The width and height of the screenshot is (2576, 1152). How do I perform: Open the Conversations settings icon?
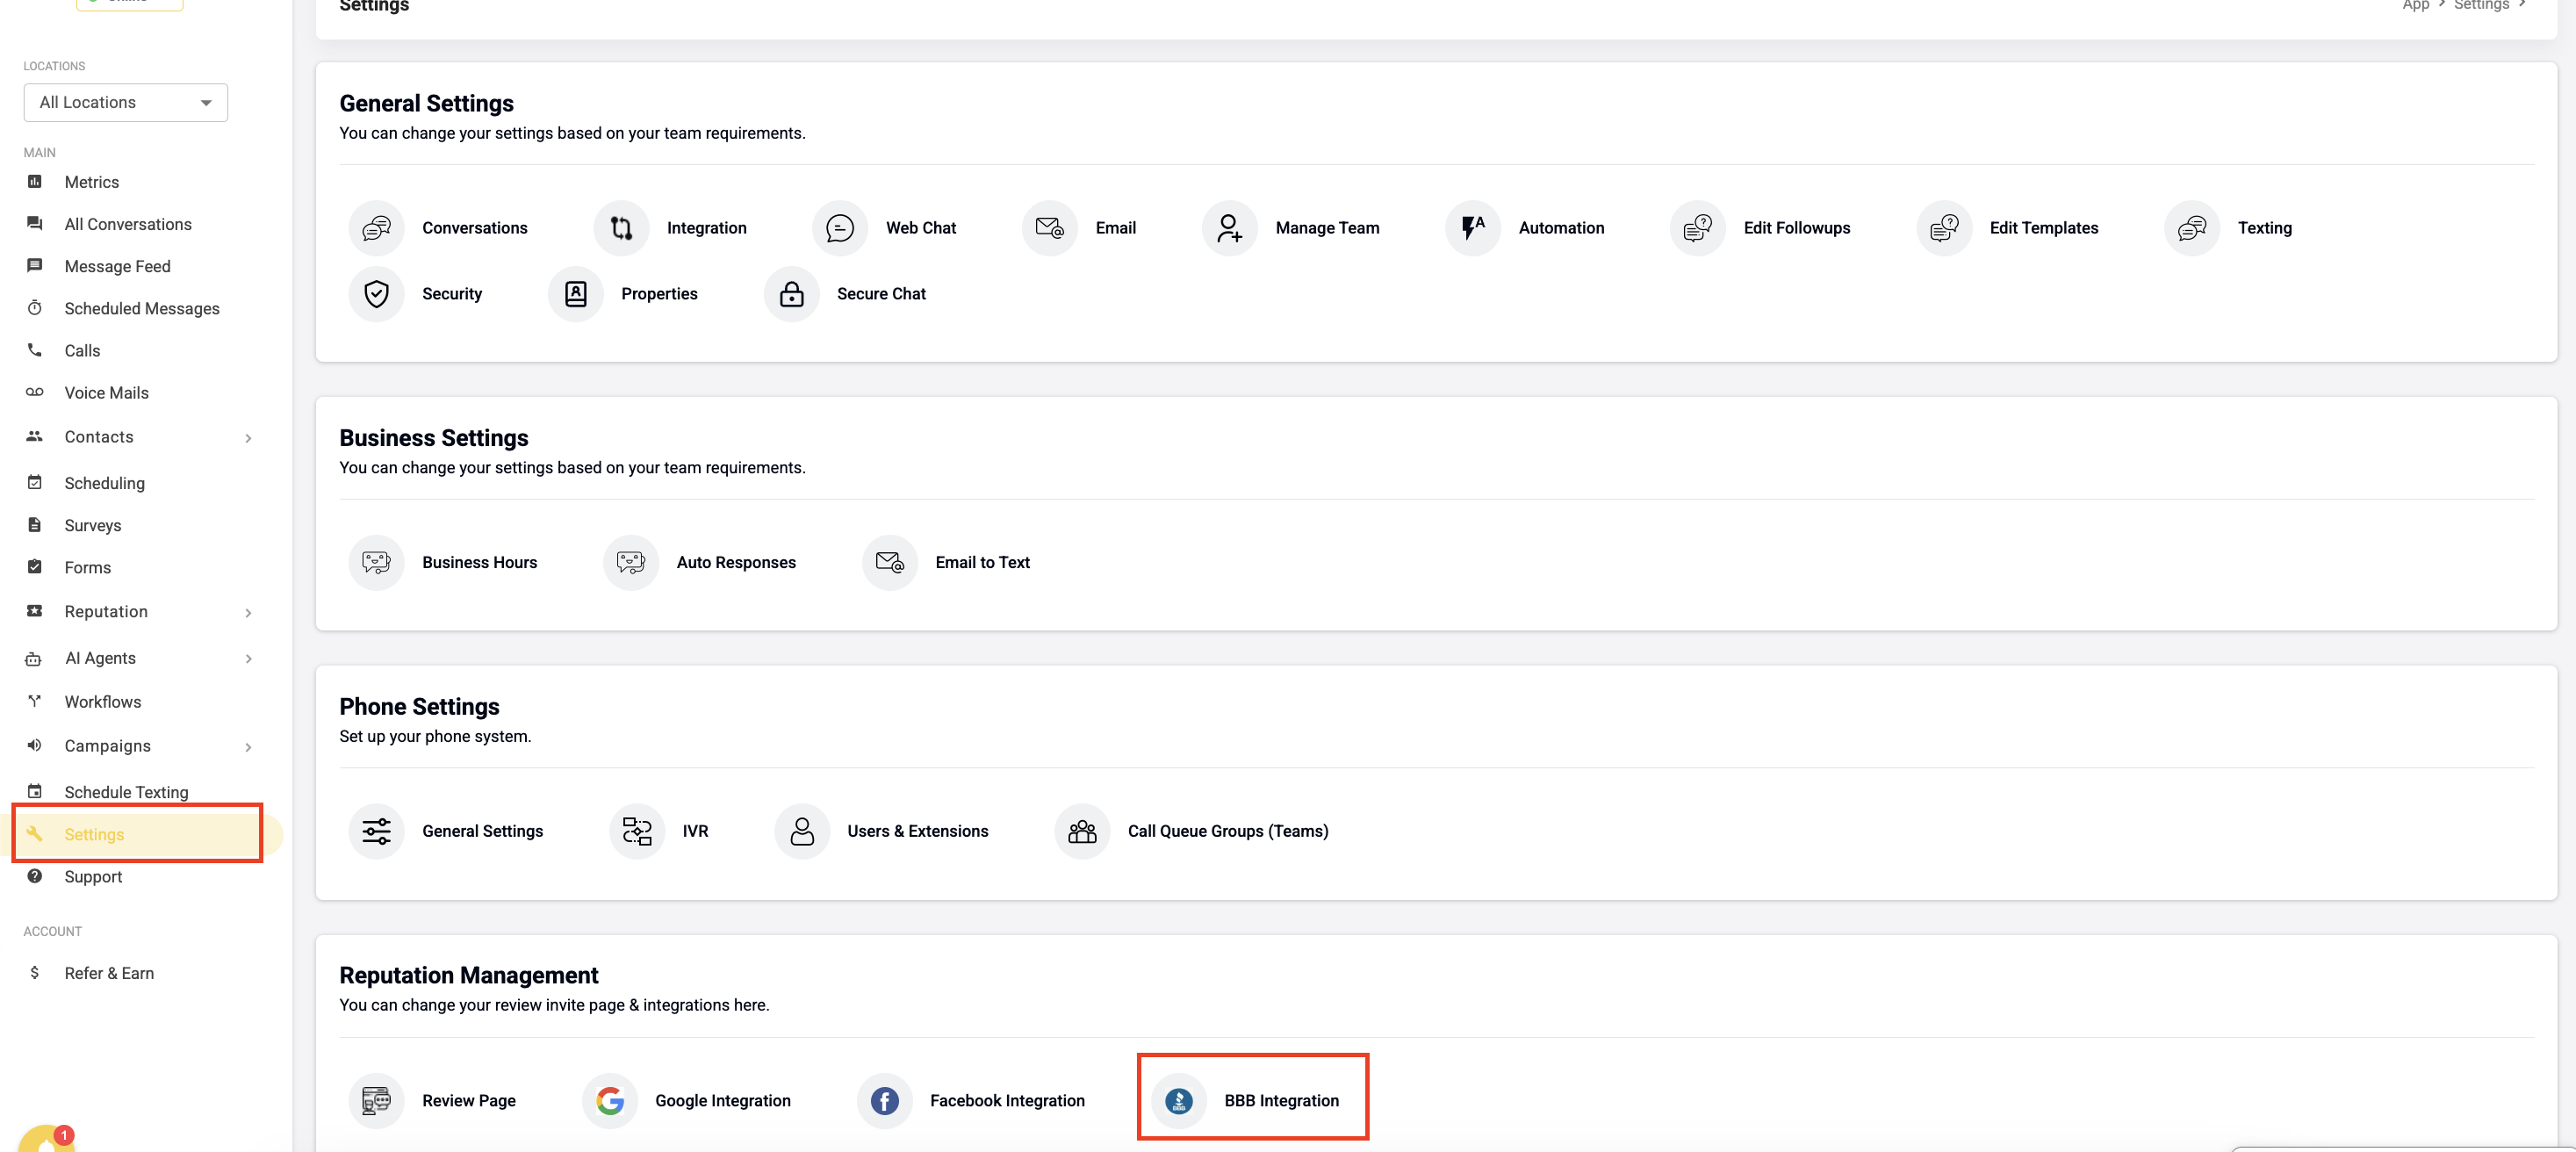pyautogui.click(x=376, y=228)
